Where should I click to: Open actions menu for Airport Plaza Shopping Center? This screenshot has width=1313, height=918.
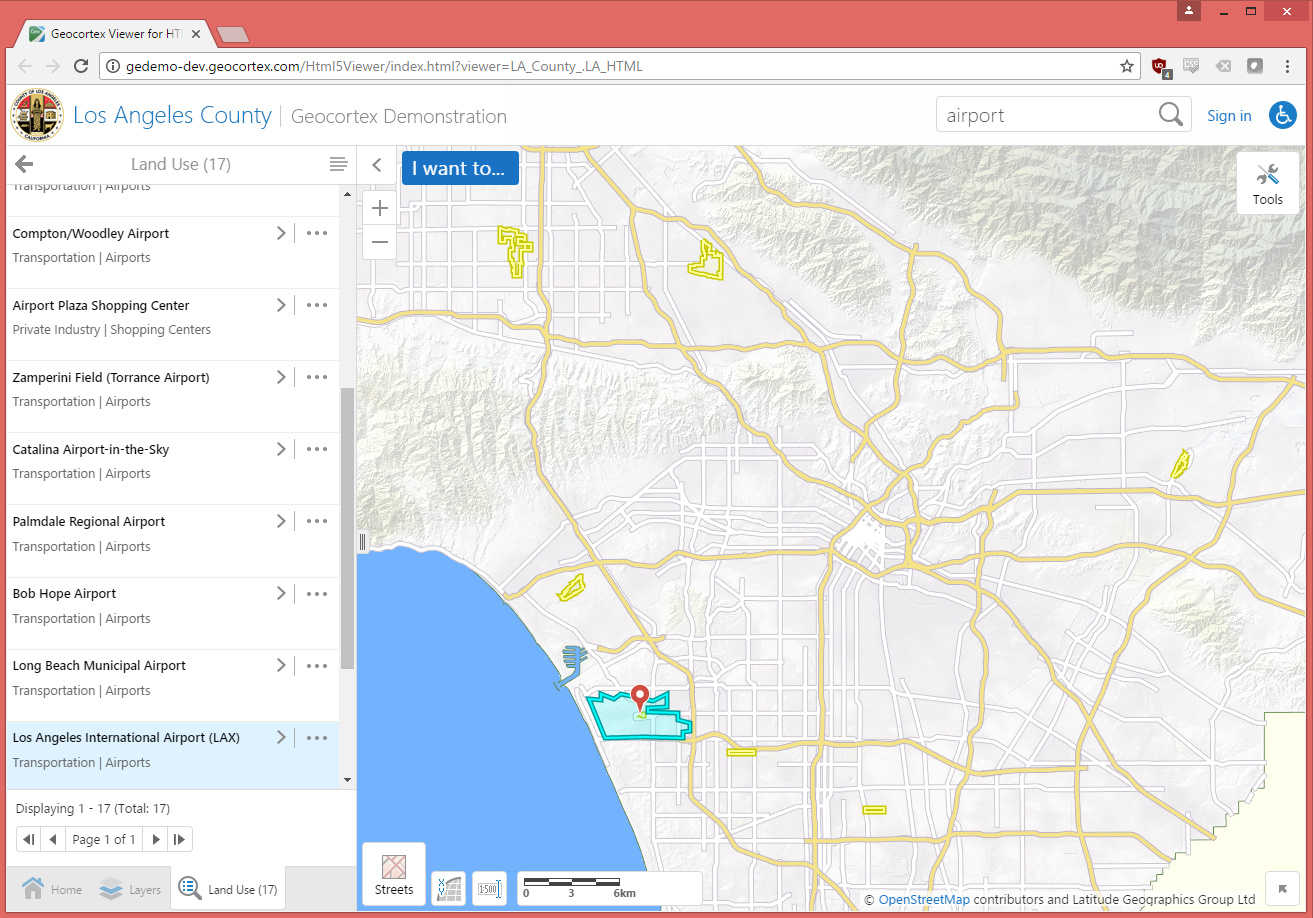[317, 305]
